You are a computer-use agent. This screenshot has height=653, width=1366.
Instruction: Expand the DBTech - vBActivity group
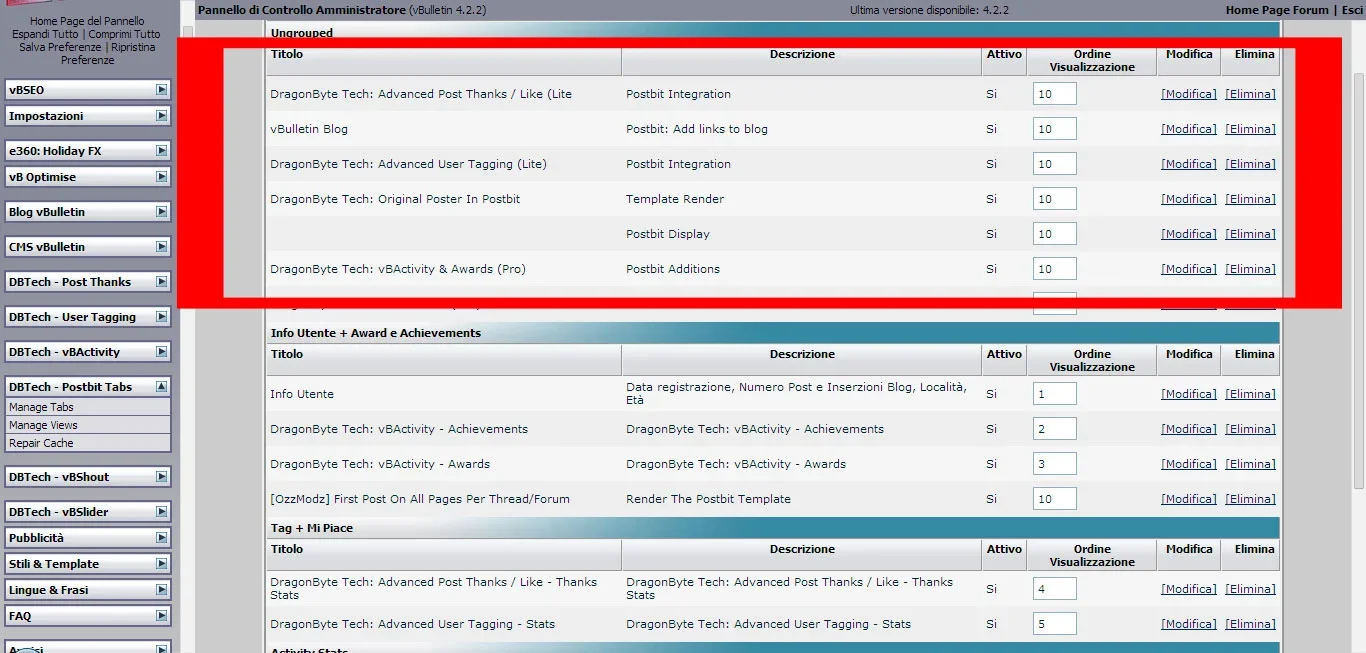(161, 352)
